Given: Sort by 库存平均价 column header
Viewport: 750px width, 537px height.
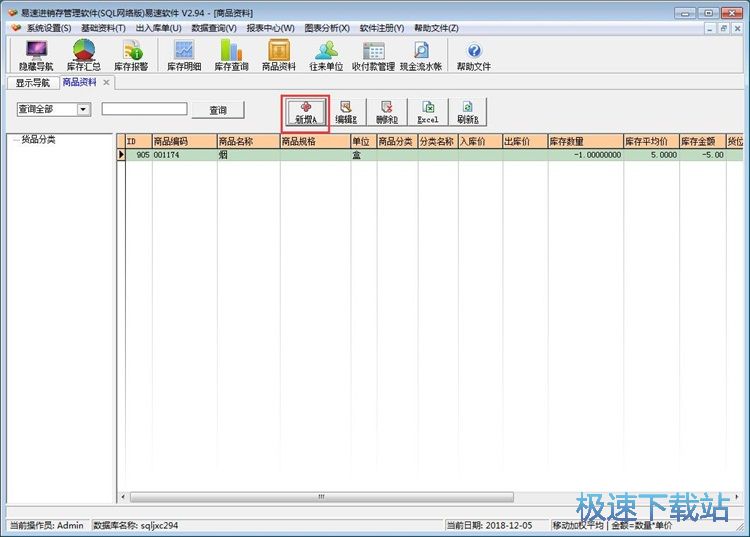Looking at the screenshot, I should [x=651, y=142].
